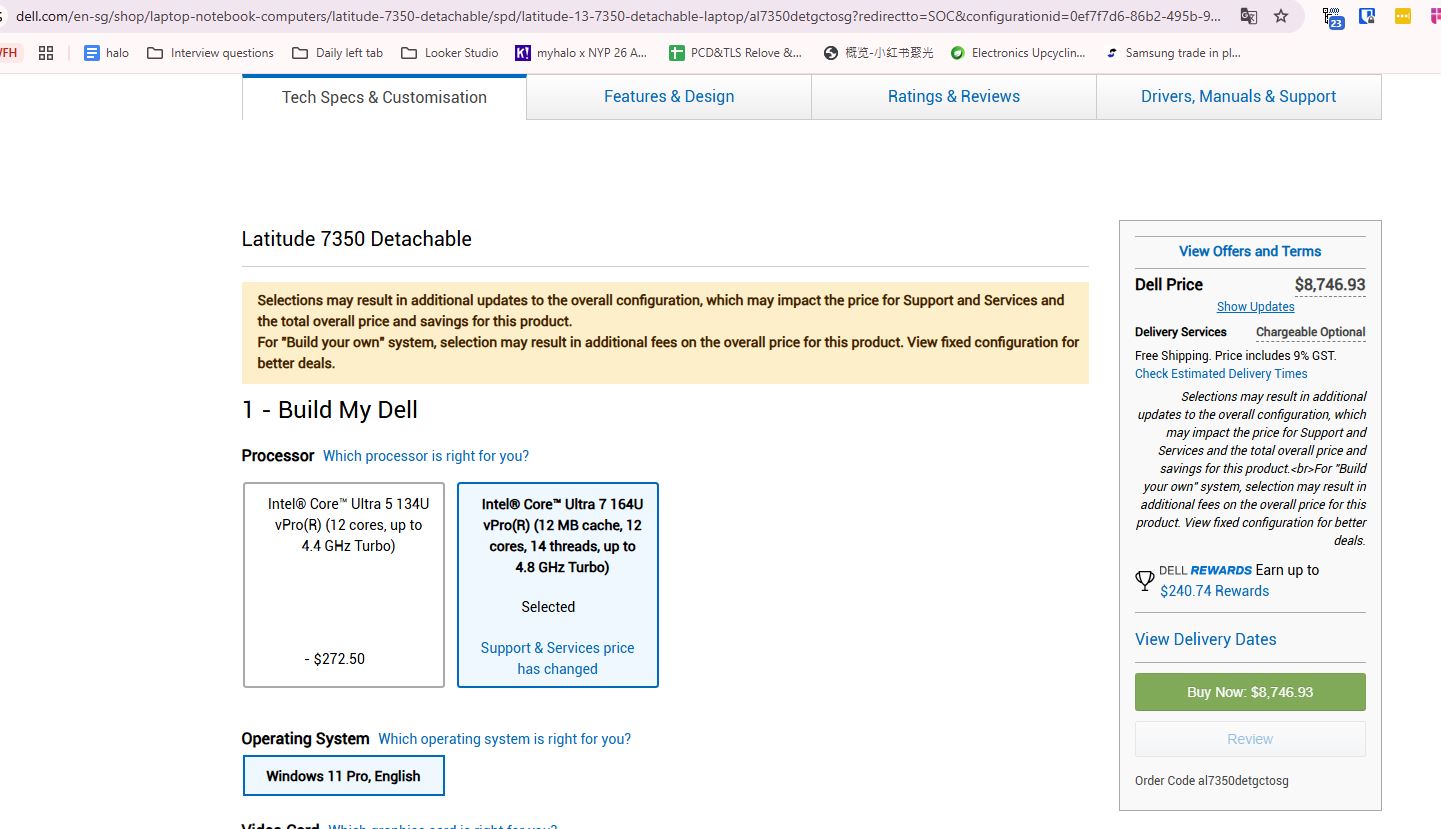
Task: Select Intel Core Ultra 5 134U processor option
Action: click(344, 585)
